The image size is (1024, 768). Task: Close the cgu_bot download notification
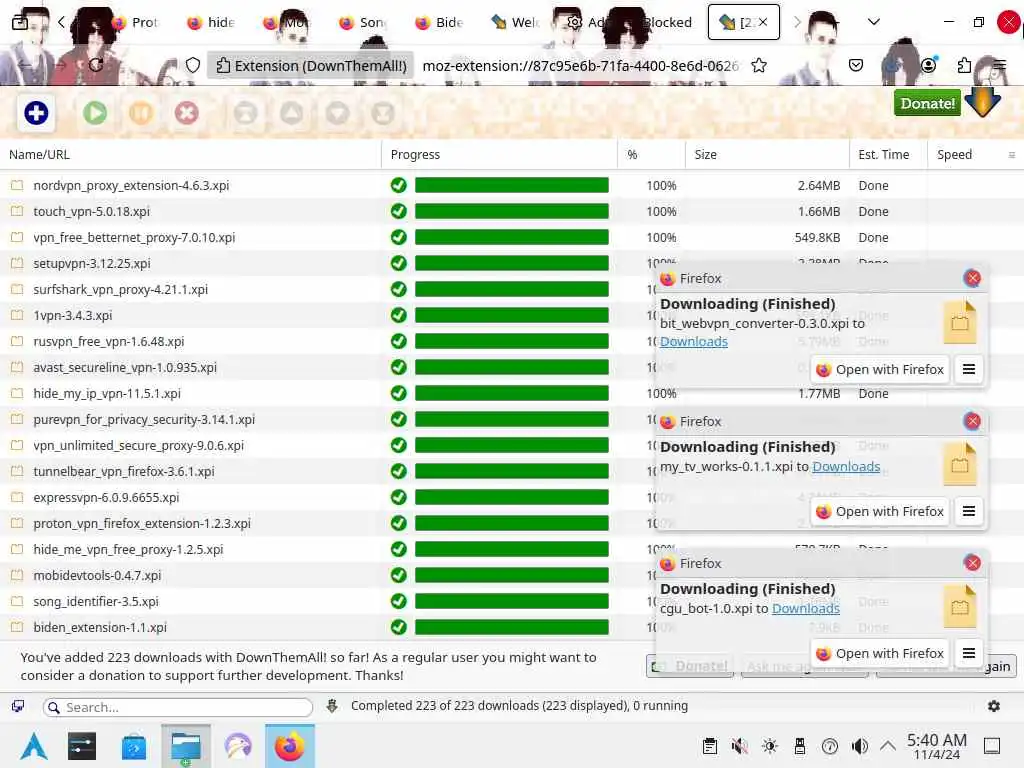coord(972,563)
